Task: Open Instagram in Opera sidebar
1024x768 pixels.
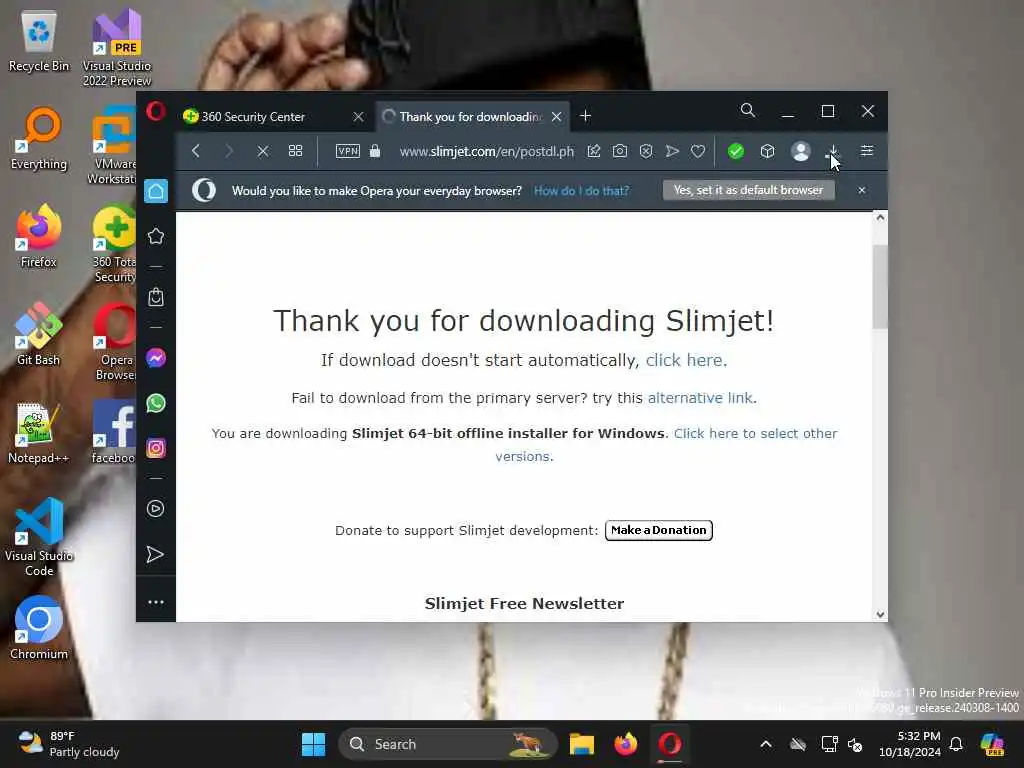Action: click(x=155, y=448)
